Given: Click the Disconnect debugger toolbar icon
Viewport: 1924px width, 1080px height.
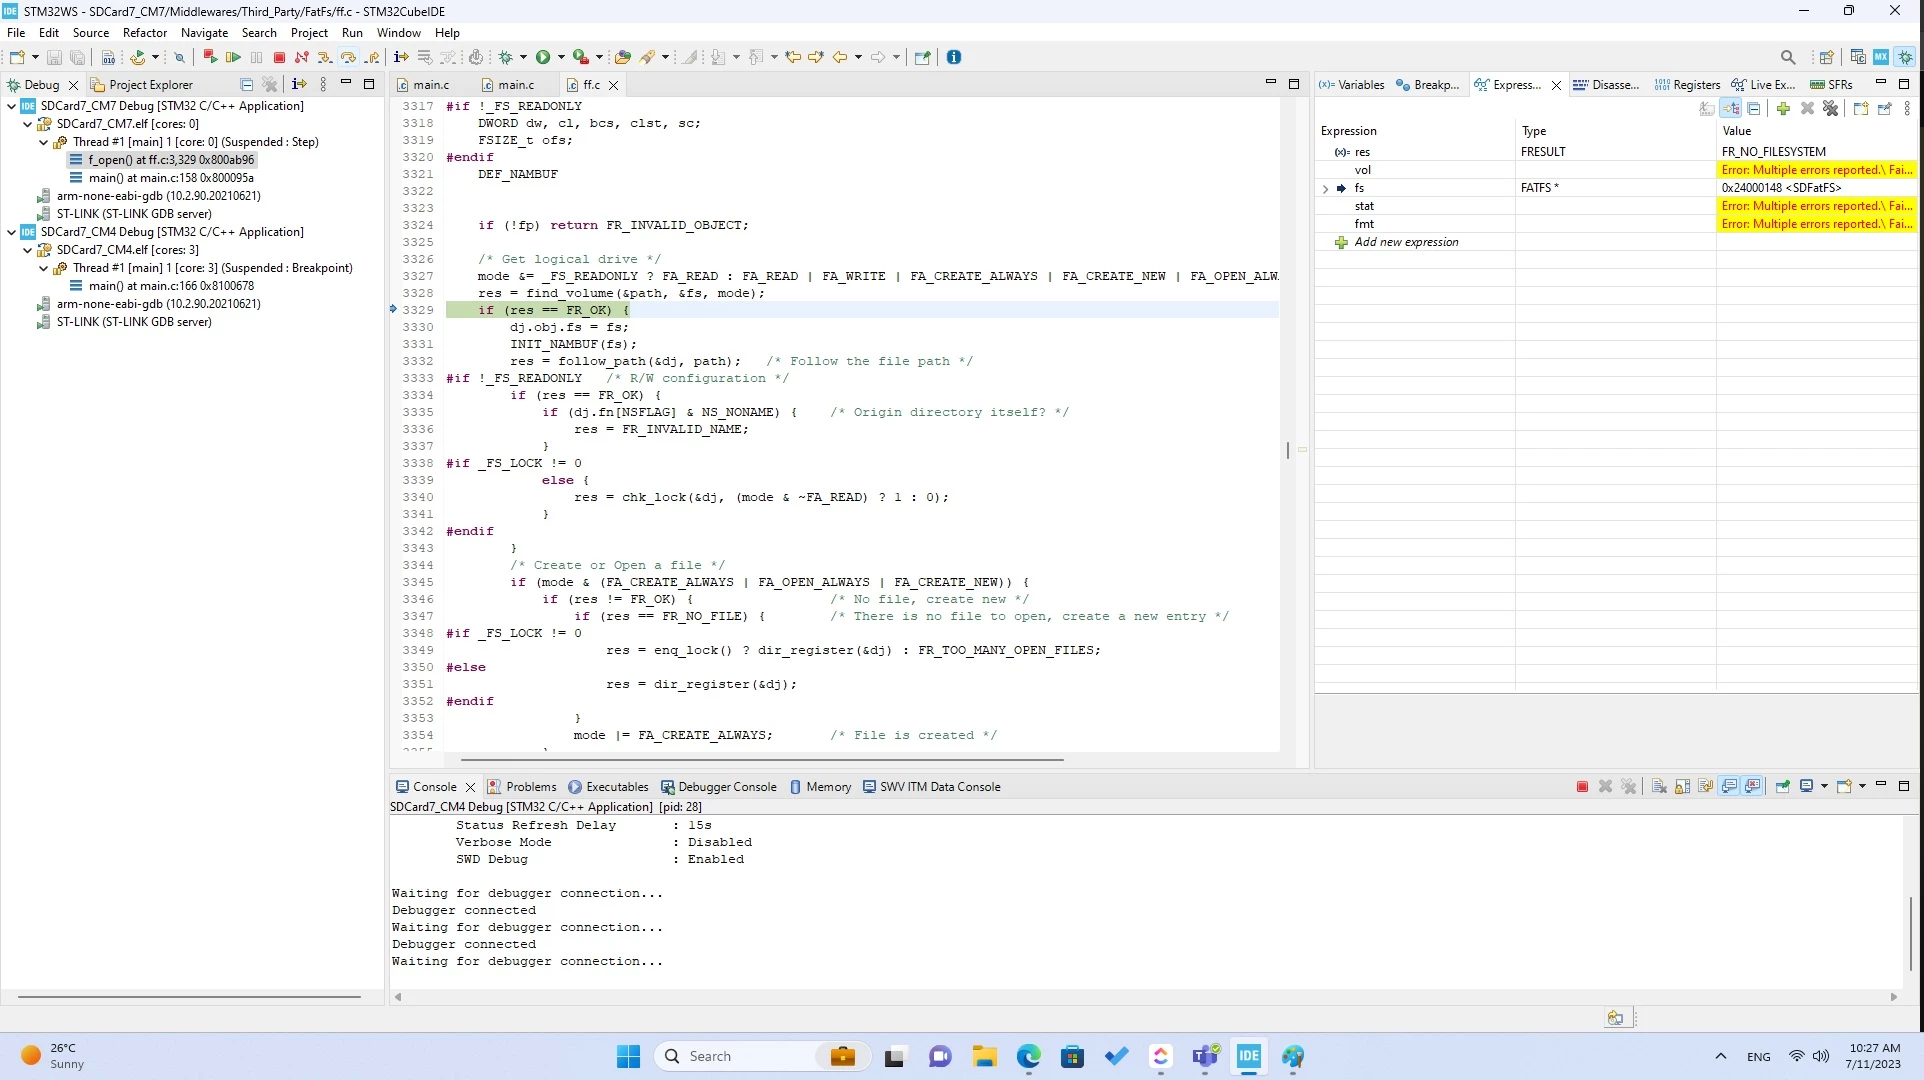Looking at the screenshot, I should click(x=302, y=57).
